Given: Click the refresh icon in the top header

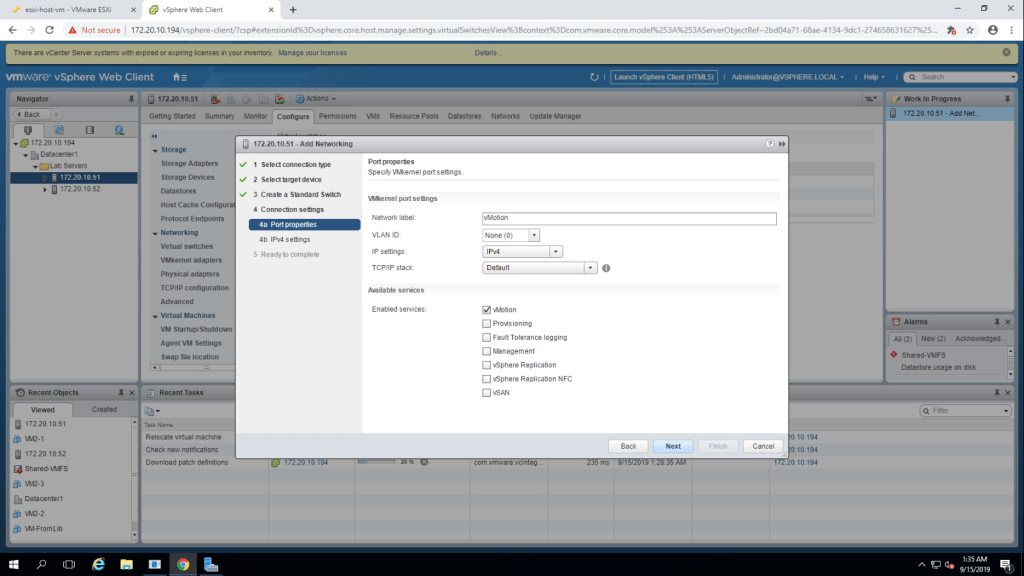Looking at the screenshot, I should tap(594, 77).
